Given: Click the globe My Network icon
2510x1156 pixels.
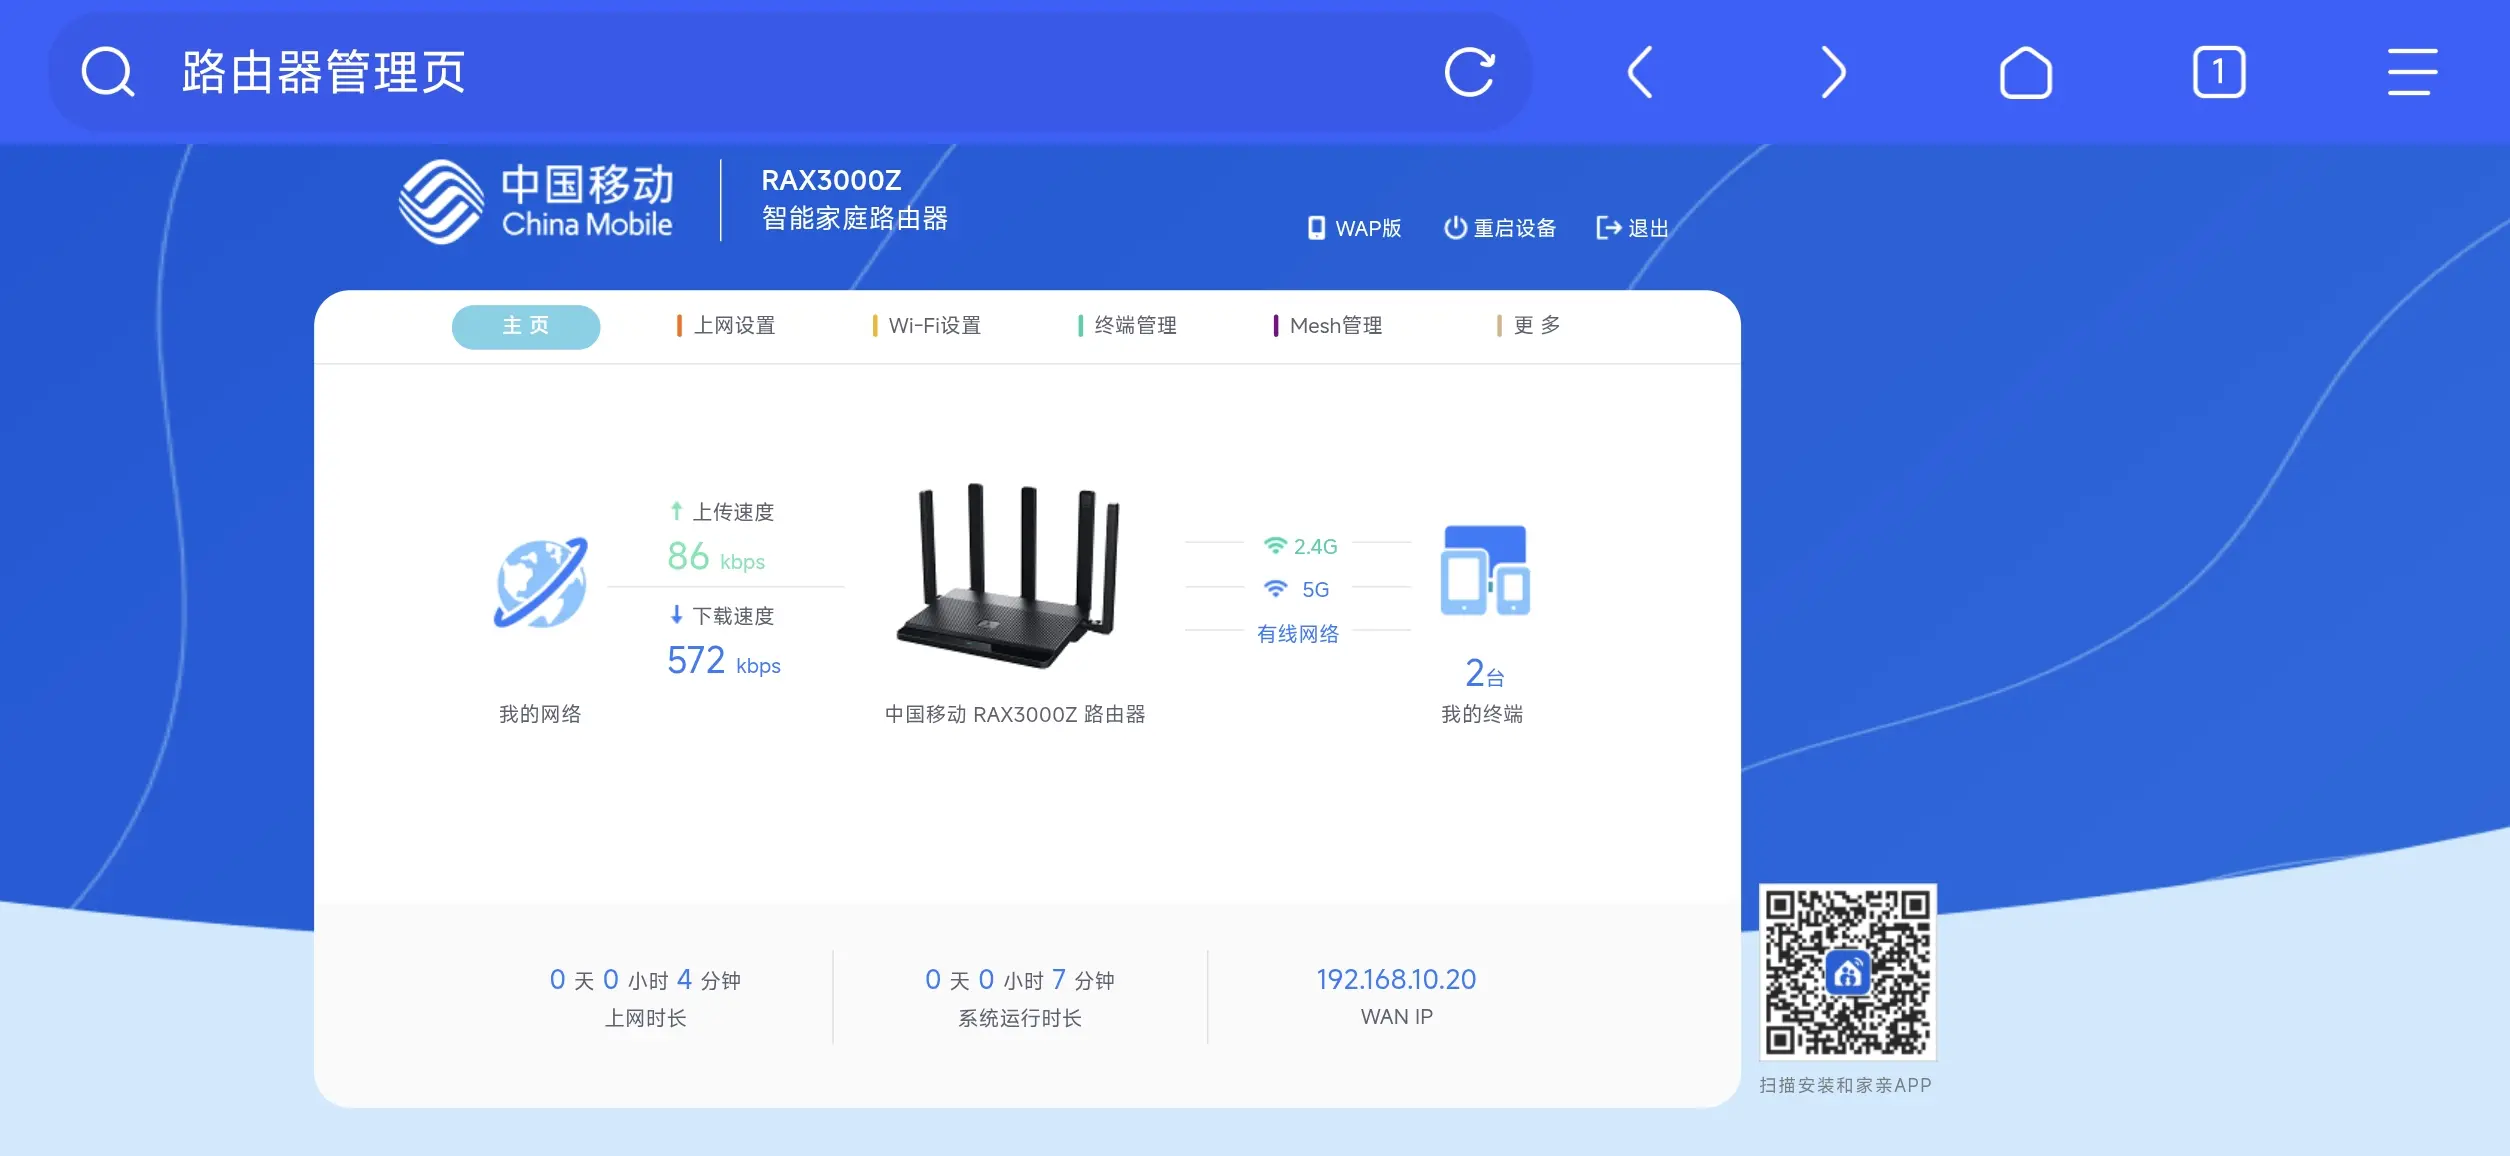Looking at the screenshot, I should (x=541, y=583).
